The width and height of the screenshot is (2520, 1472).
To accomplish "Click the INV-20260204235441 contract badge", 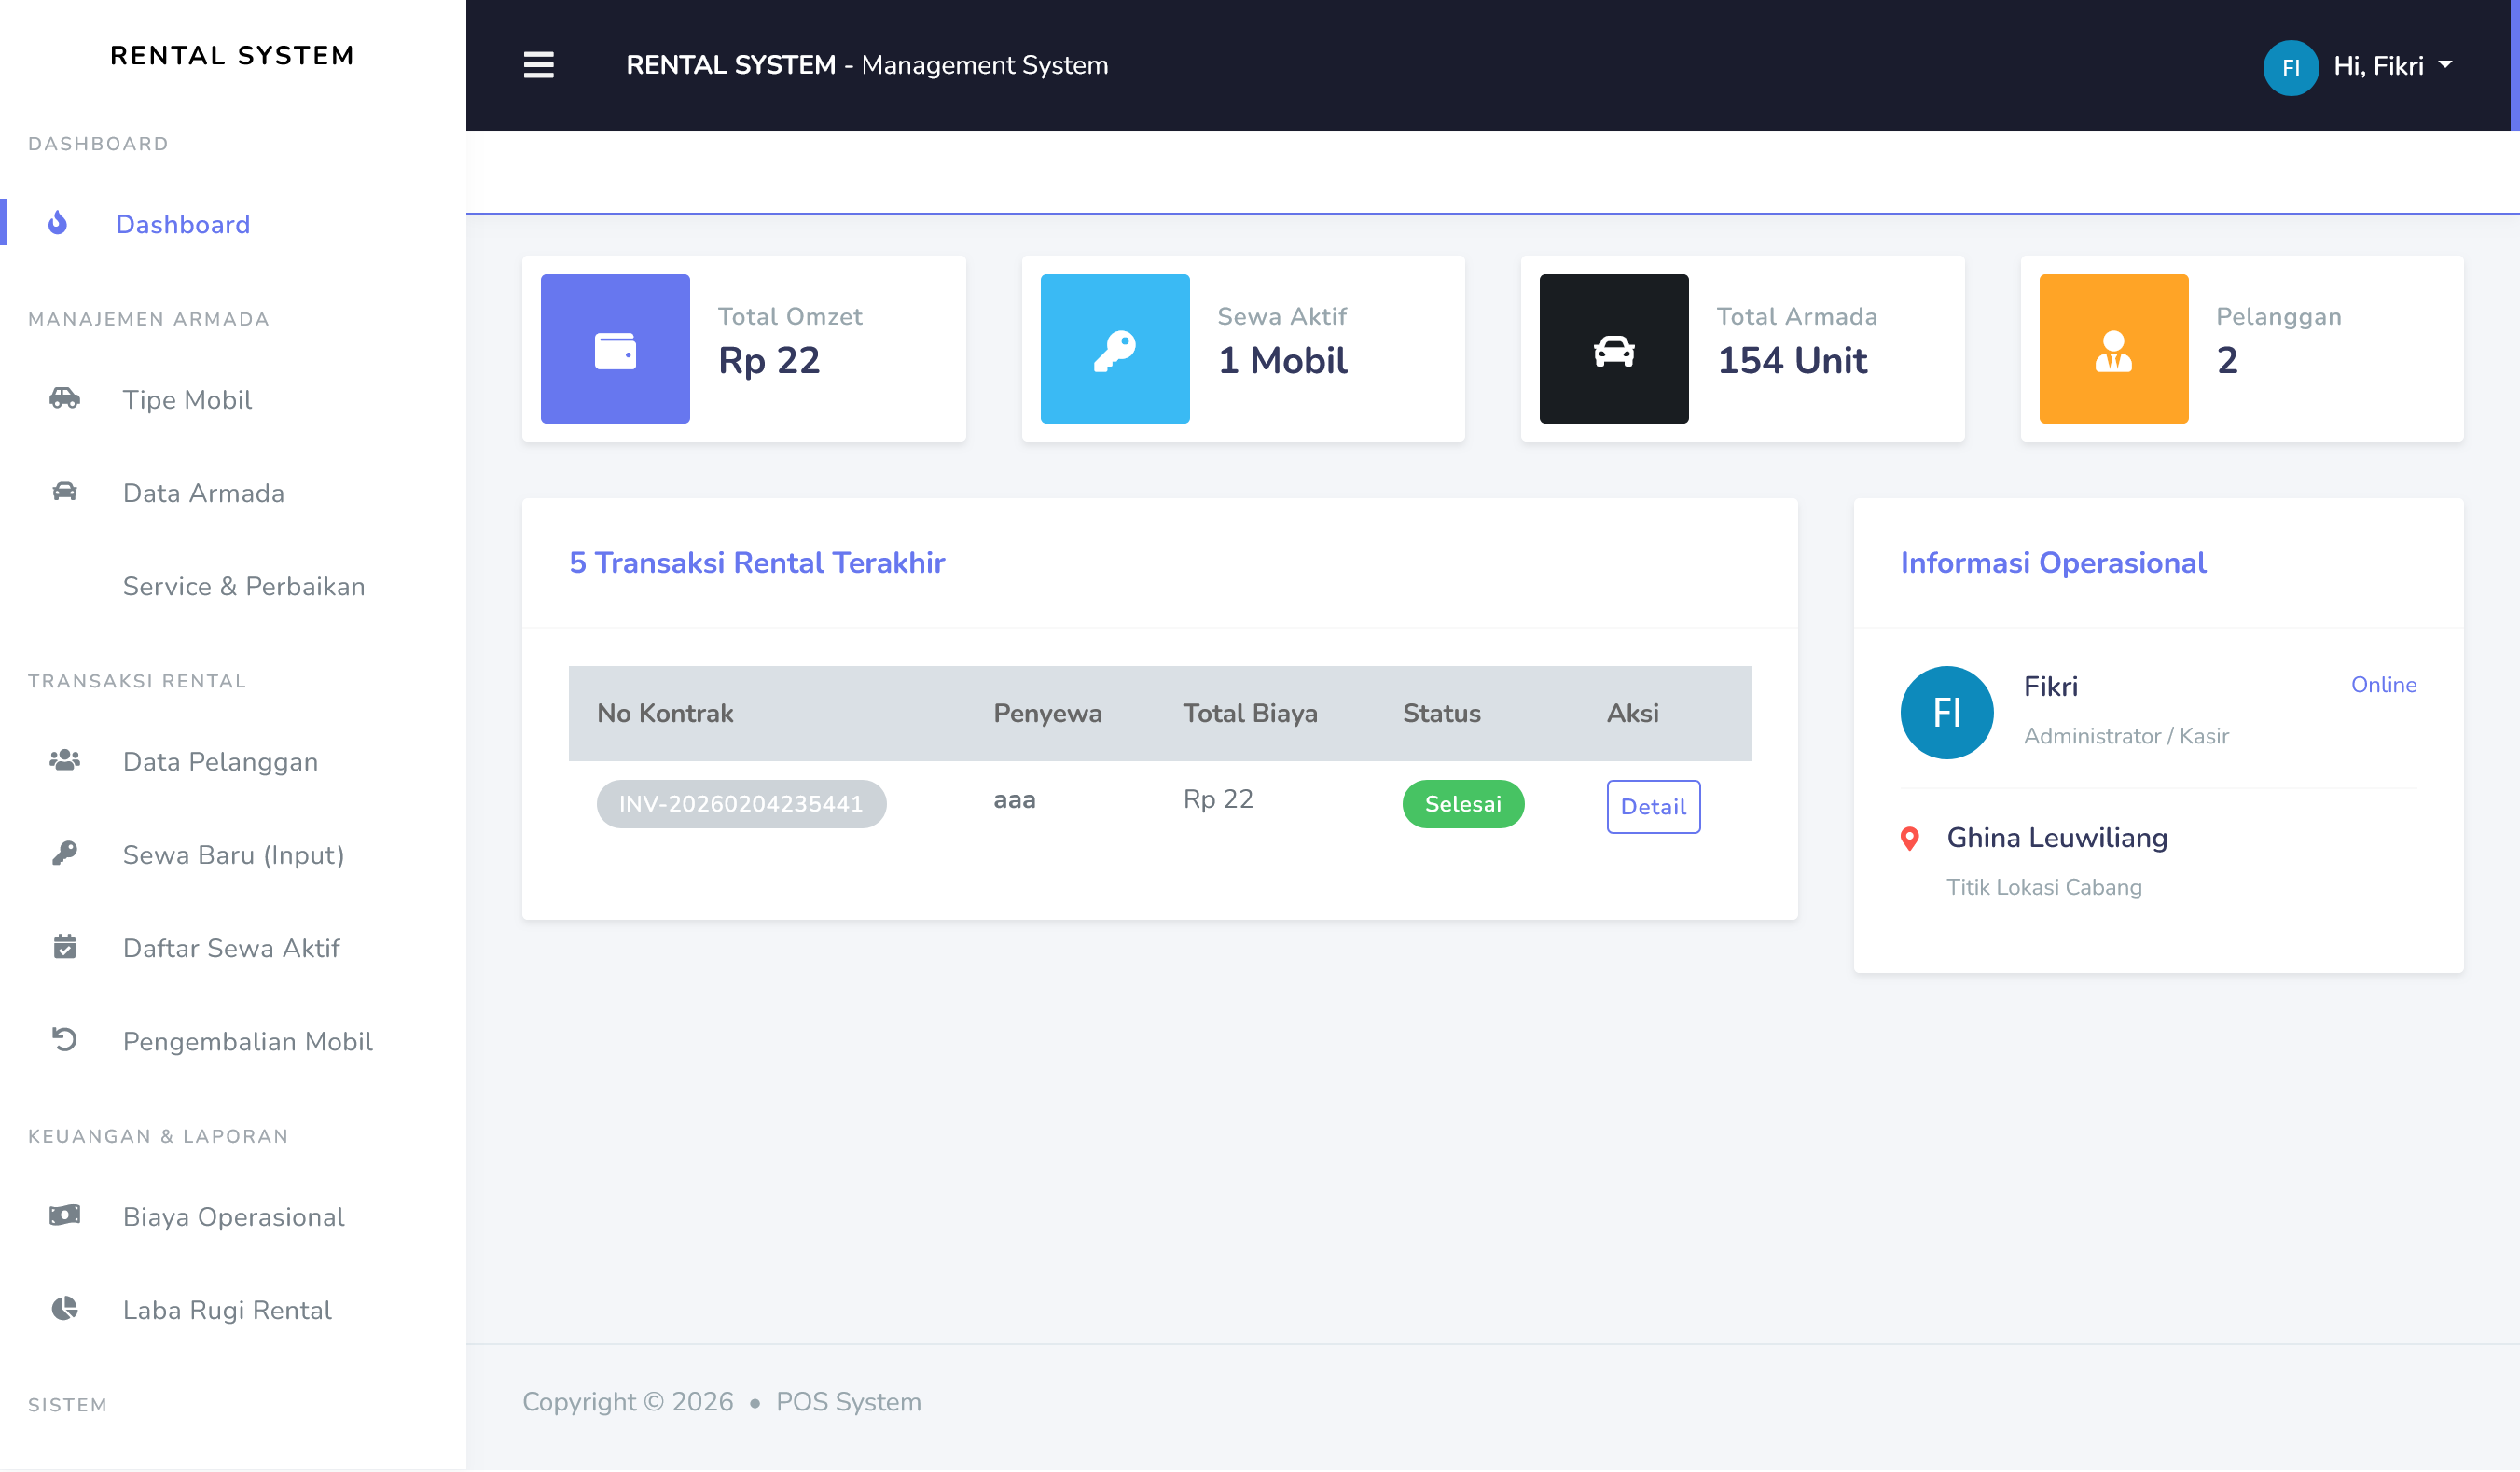I will [740, 804].
